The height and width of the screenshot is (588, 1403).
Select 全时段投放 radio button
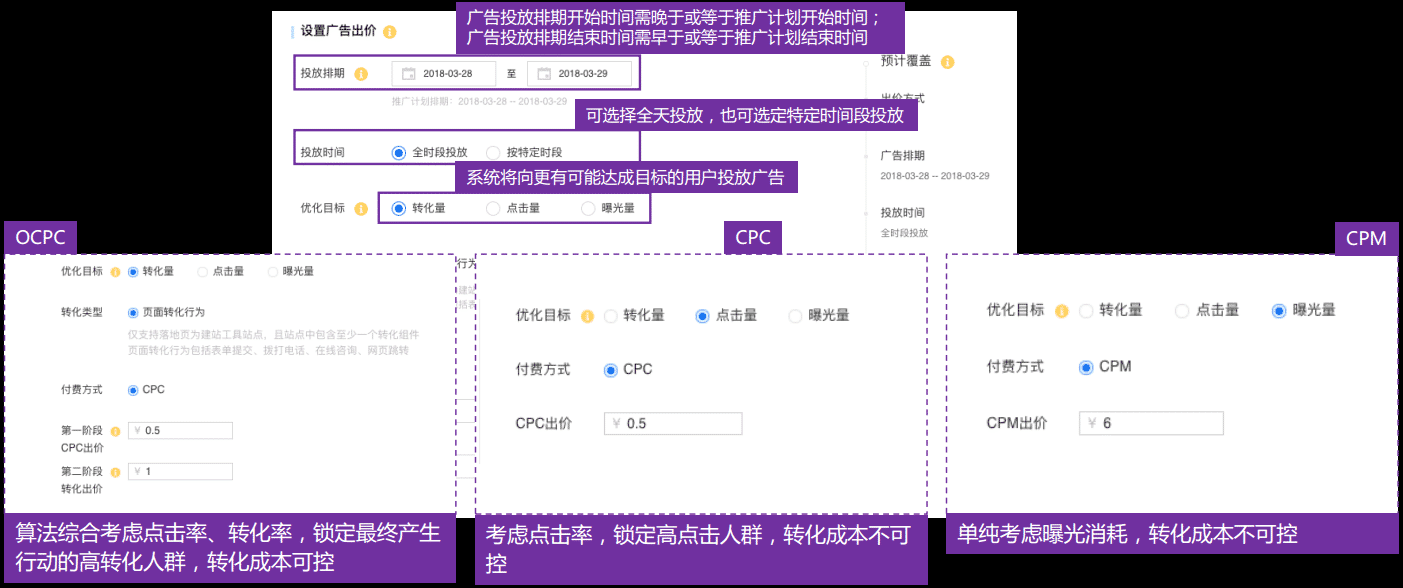399,153
